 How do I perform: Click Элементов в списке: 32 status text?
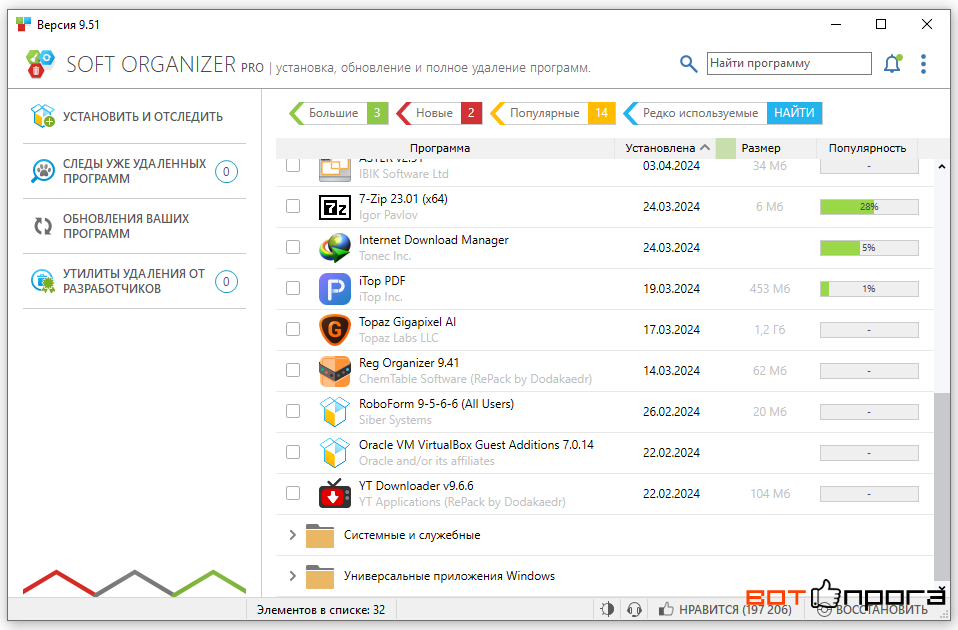(x=321, y=610)
